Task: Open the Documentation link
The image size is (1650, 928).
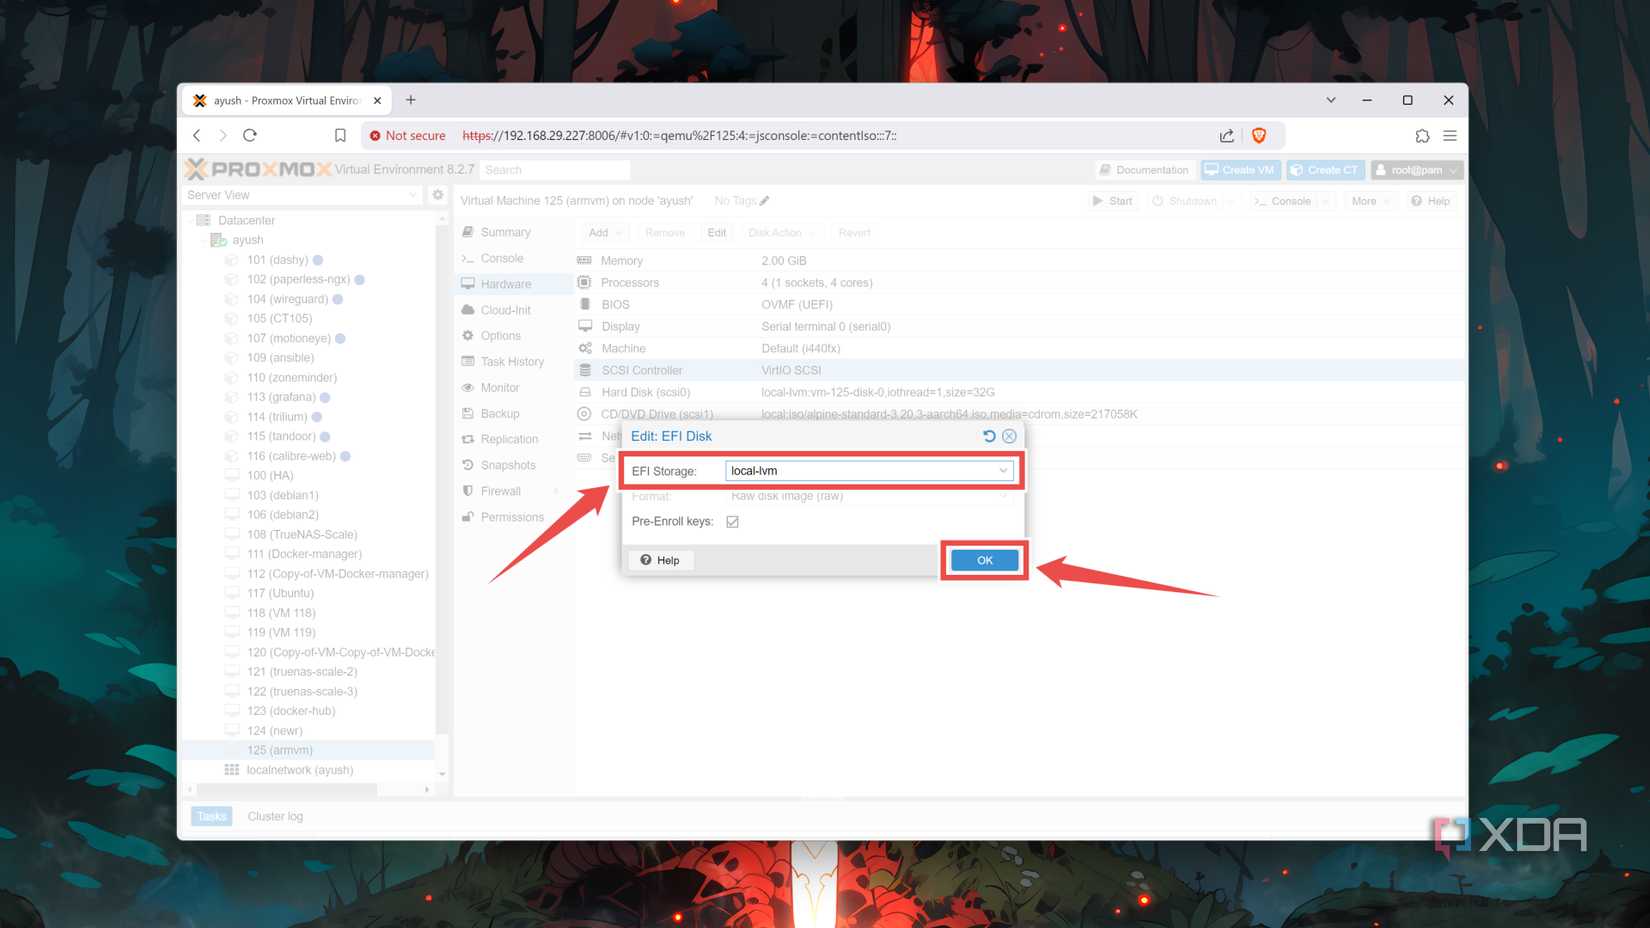Action: click(1144, 170)
